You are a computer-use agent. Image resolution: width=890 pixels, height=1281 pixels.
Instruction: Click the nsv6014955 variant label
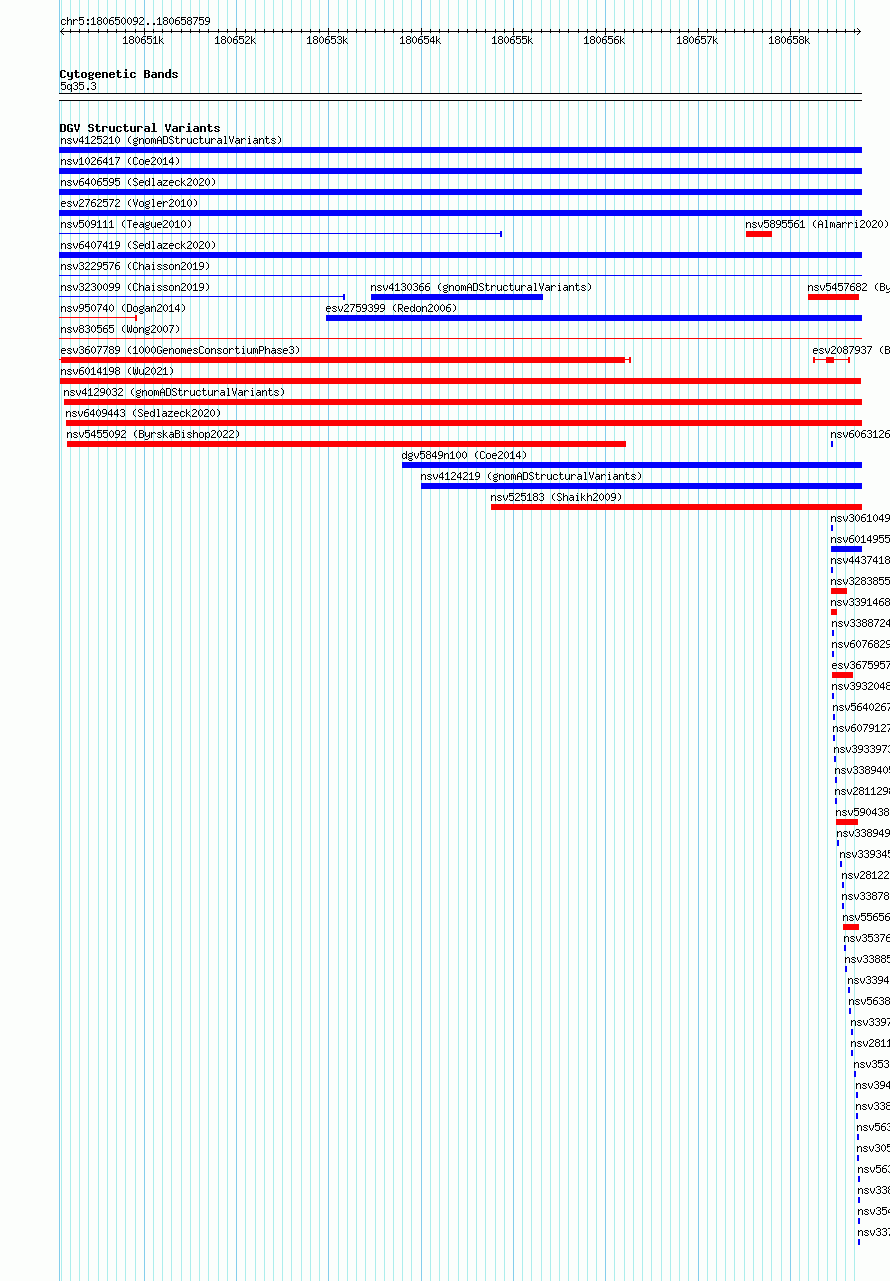(860, 539)
